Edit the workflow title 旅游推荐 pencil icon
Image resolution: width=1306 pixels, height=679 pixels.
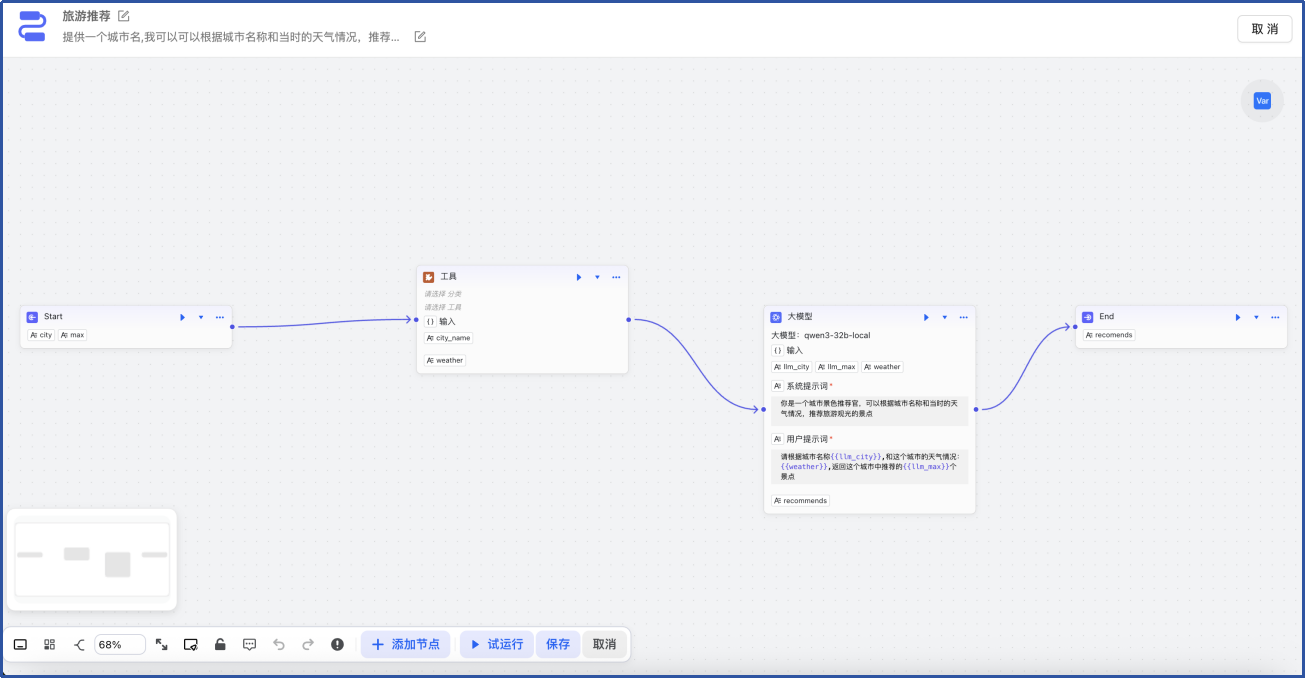click(x=124, y=16)
